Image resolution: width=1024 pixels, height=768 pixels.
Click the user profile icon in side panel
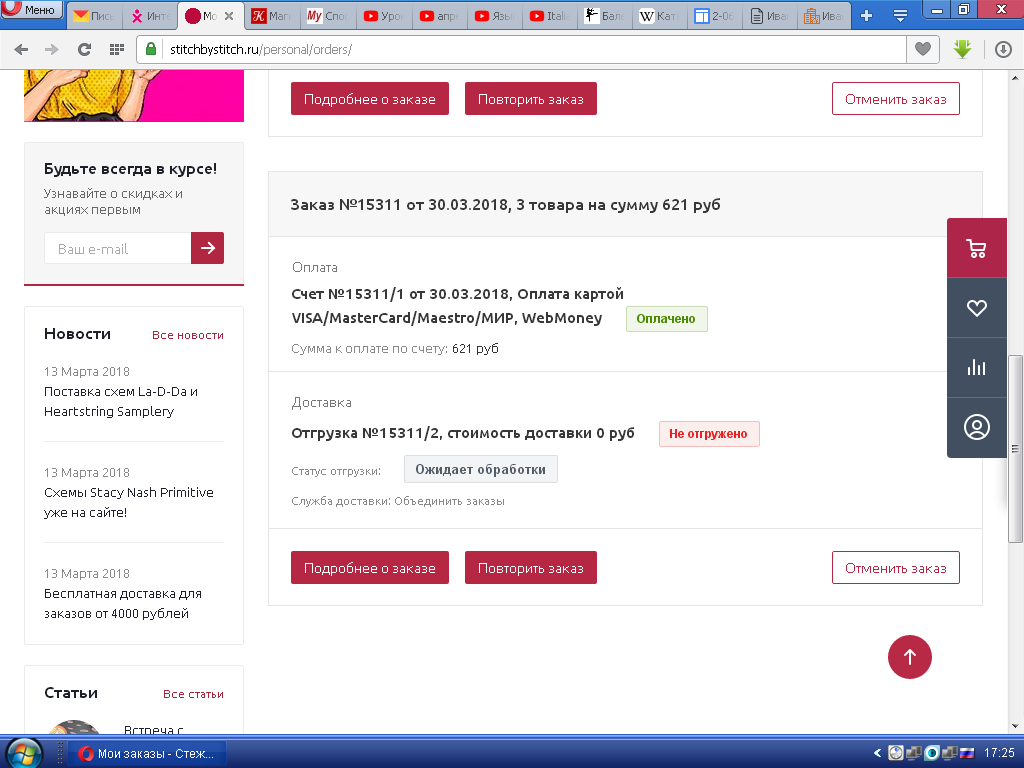[976, 427]
